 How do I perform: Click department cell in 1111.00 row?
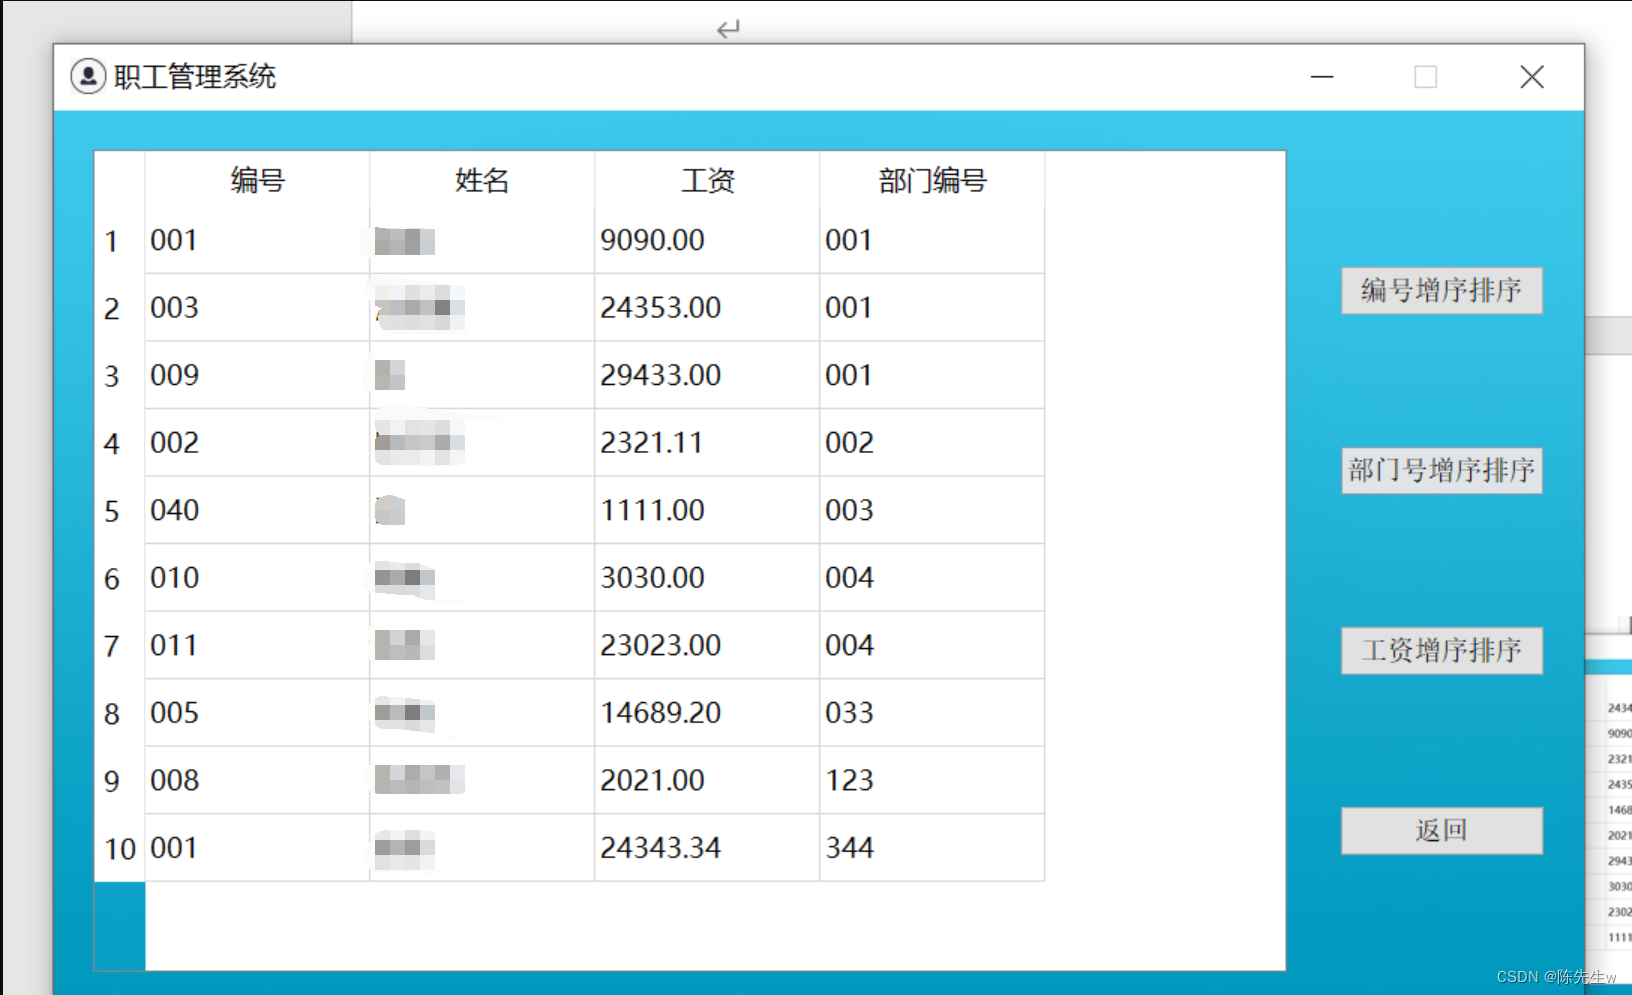932,510
